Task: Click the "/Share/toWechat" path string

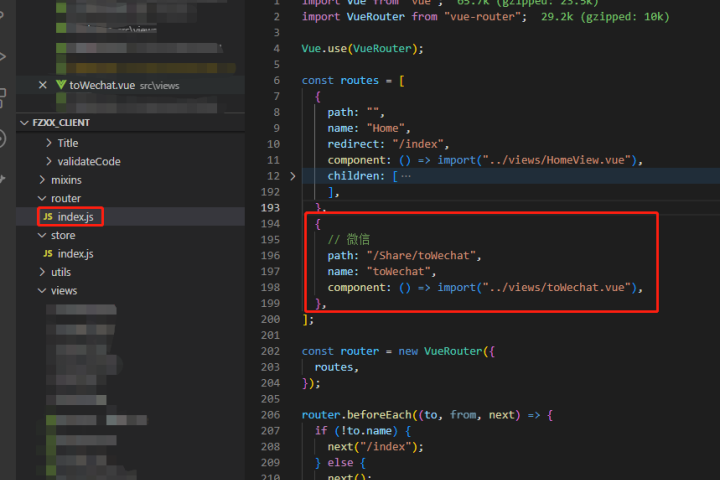Action: (421, 255)
